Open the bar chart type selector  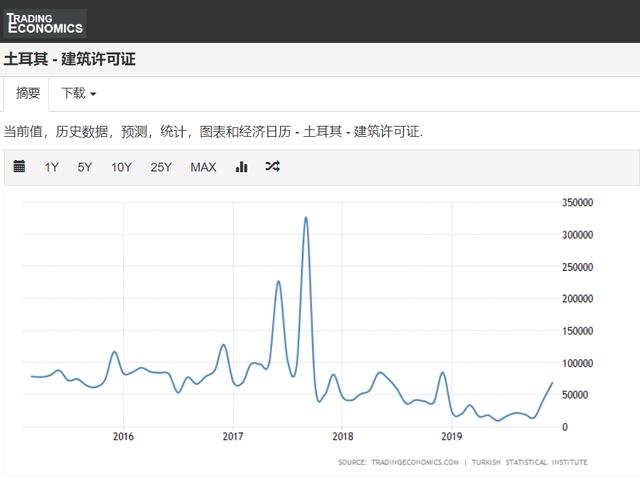point(241,167)
